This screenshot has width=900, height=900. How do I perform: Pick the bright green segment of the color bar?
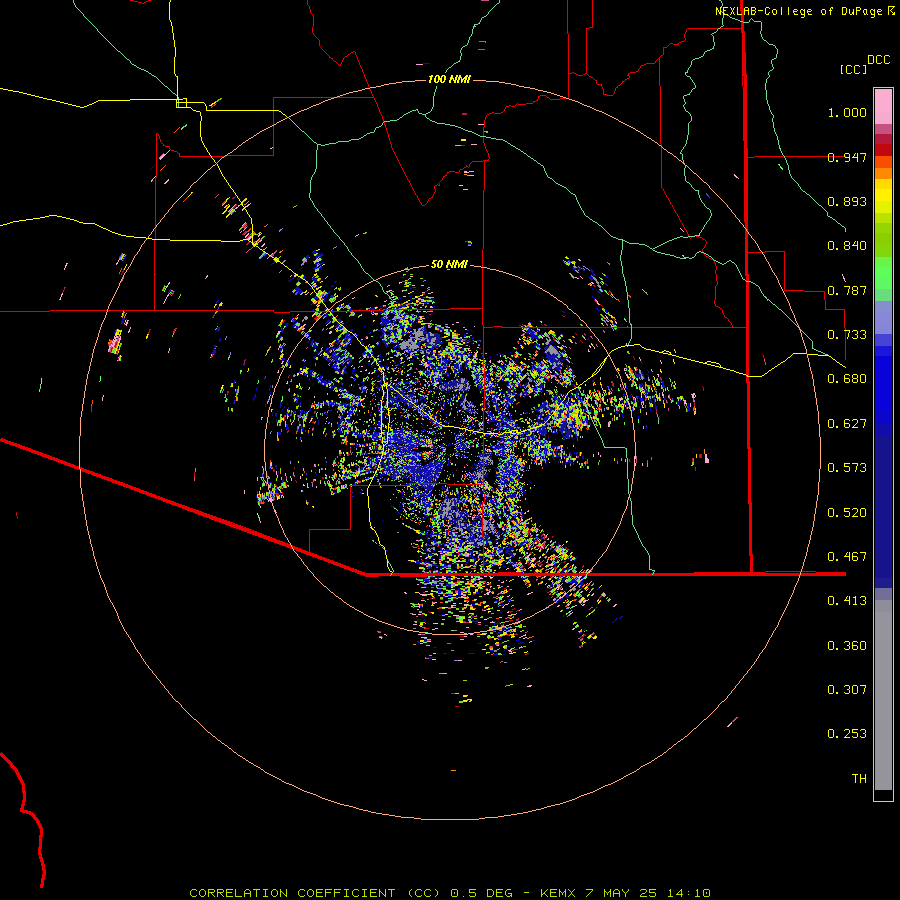(x=883, y=273)
